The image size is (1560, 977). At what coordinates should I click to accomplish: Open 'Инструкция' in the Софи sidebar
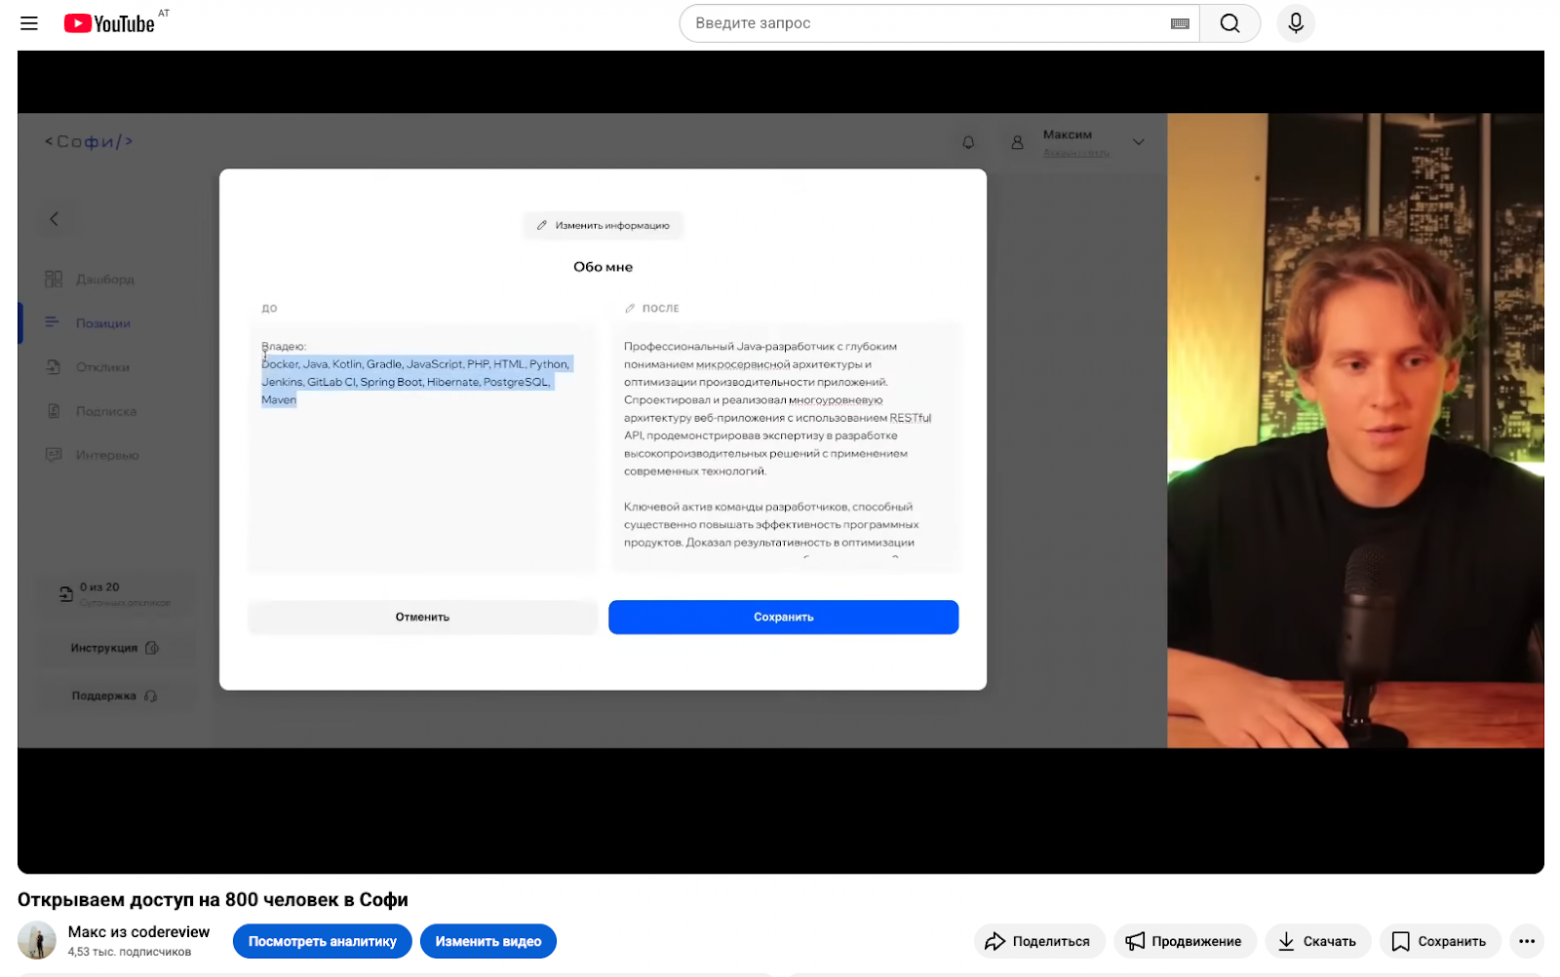point(114,648)
